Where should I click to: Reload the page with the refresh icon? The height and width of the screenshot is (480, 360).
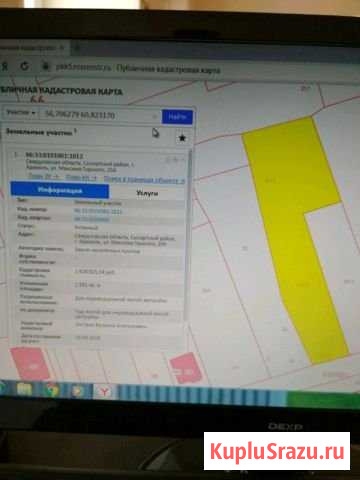(x=24, y=66)
